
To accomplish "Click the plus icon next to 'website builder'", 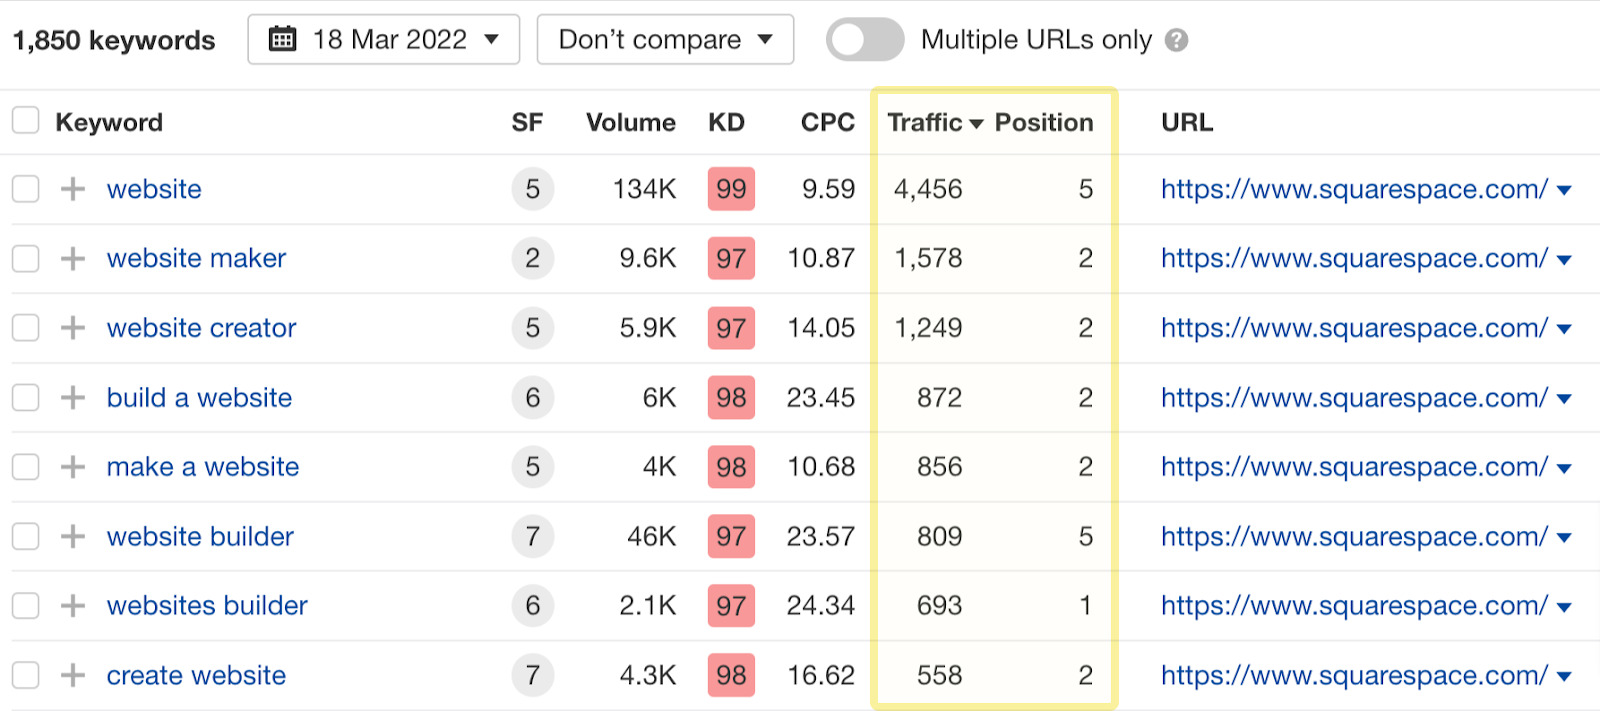I will coord(72,537).
